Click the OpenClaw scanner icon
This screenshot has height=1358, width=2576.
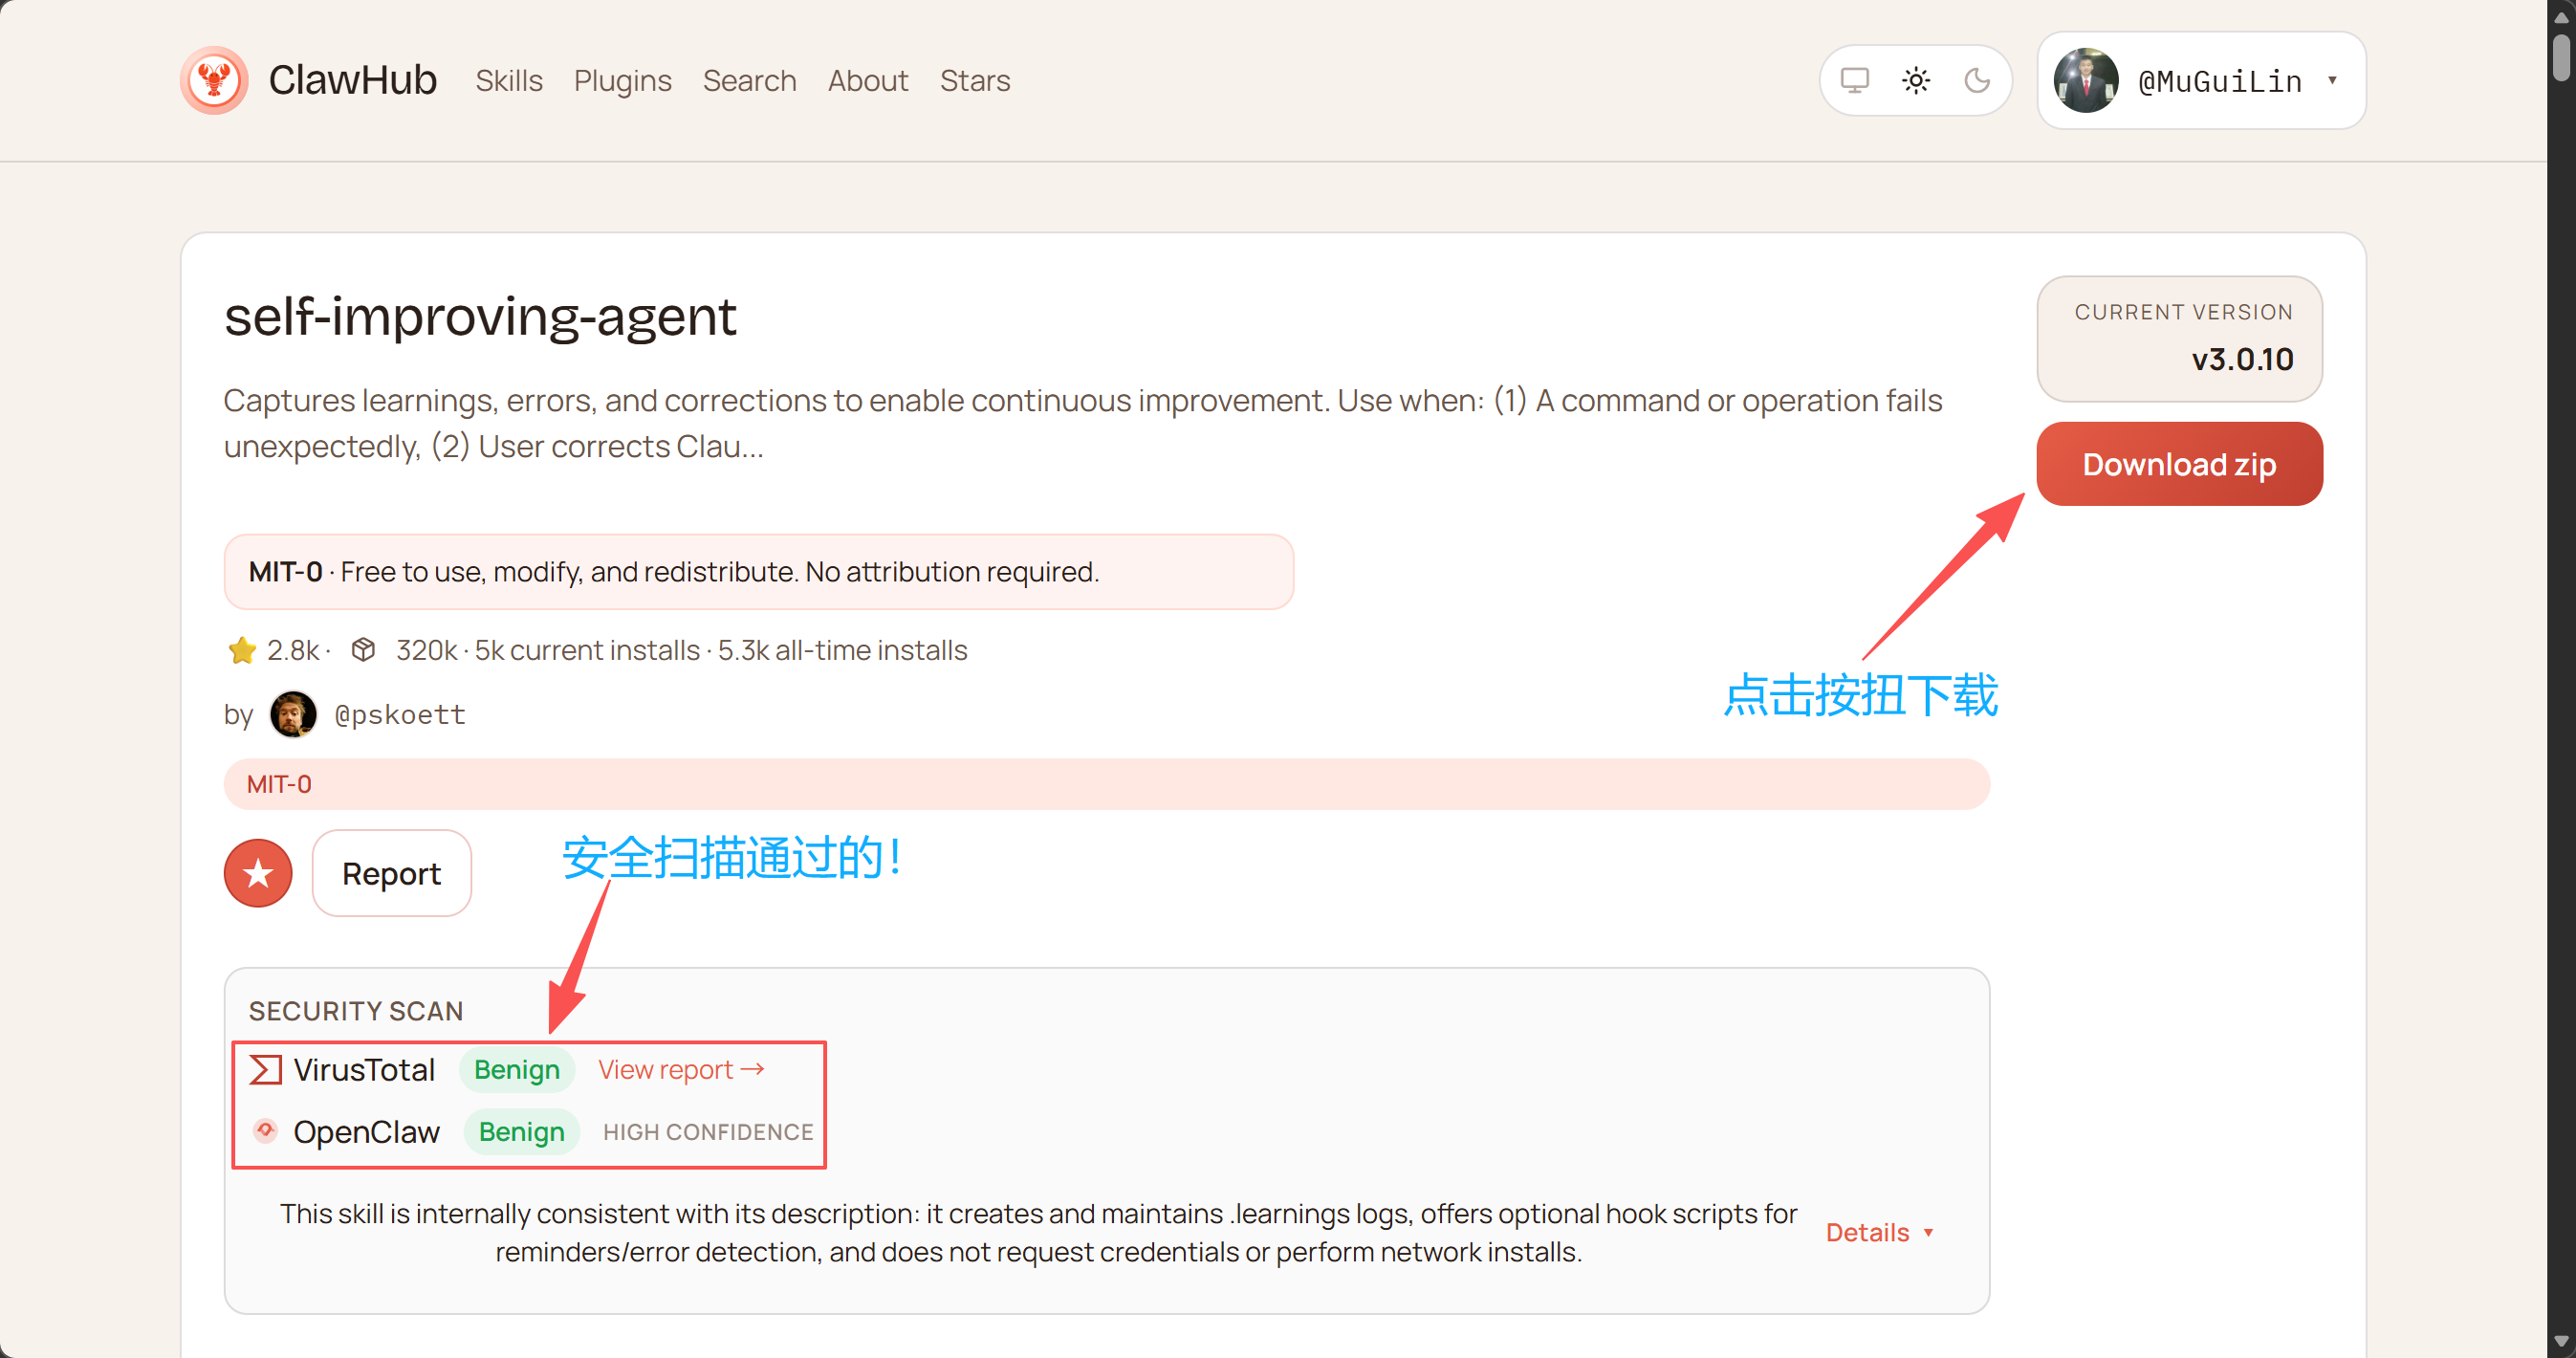click(x=265, y=1131)
